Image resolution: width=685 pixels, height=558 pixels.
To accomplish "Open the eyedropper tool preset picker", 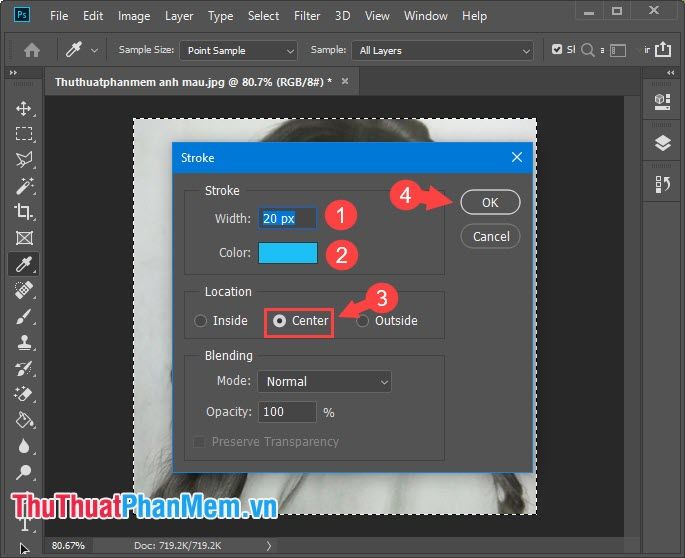I will pos(94,51).
